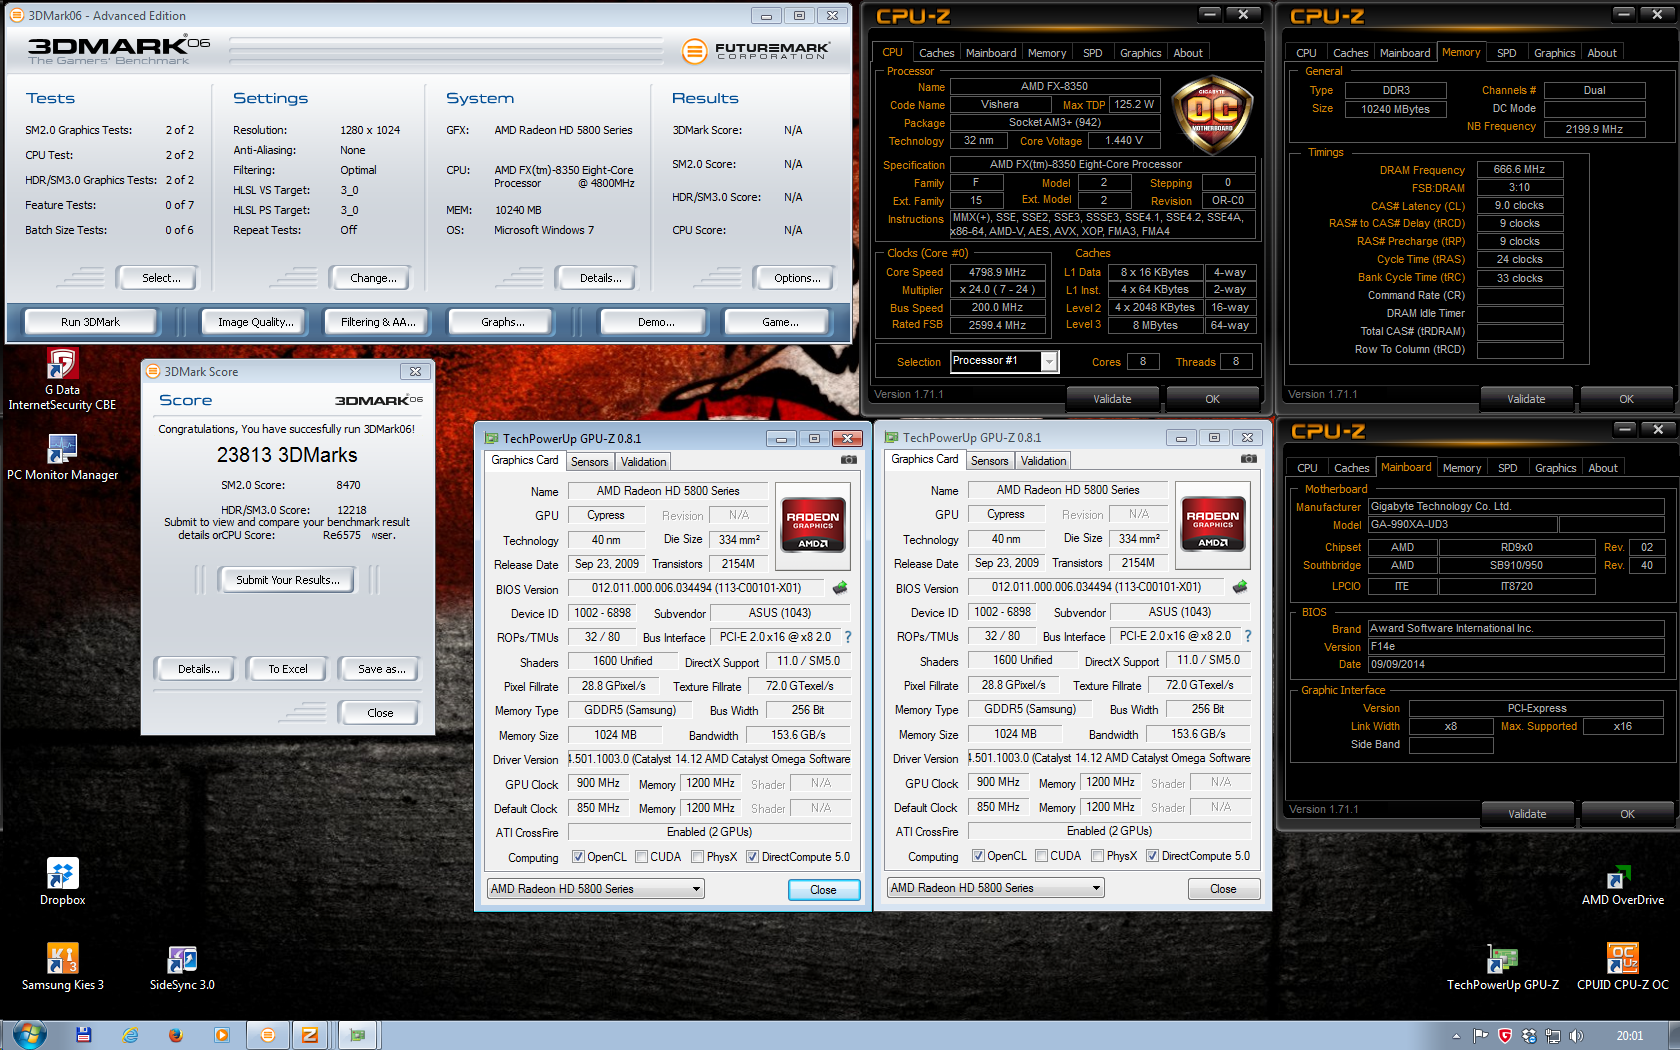1680x1050 pixels.
Task: Open PC Monitor Manager desktop icon
Action: pyautogui.click(x=62, y=457)
